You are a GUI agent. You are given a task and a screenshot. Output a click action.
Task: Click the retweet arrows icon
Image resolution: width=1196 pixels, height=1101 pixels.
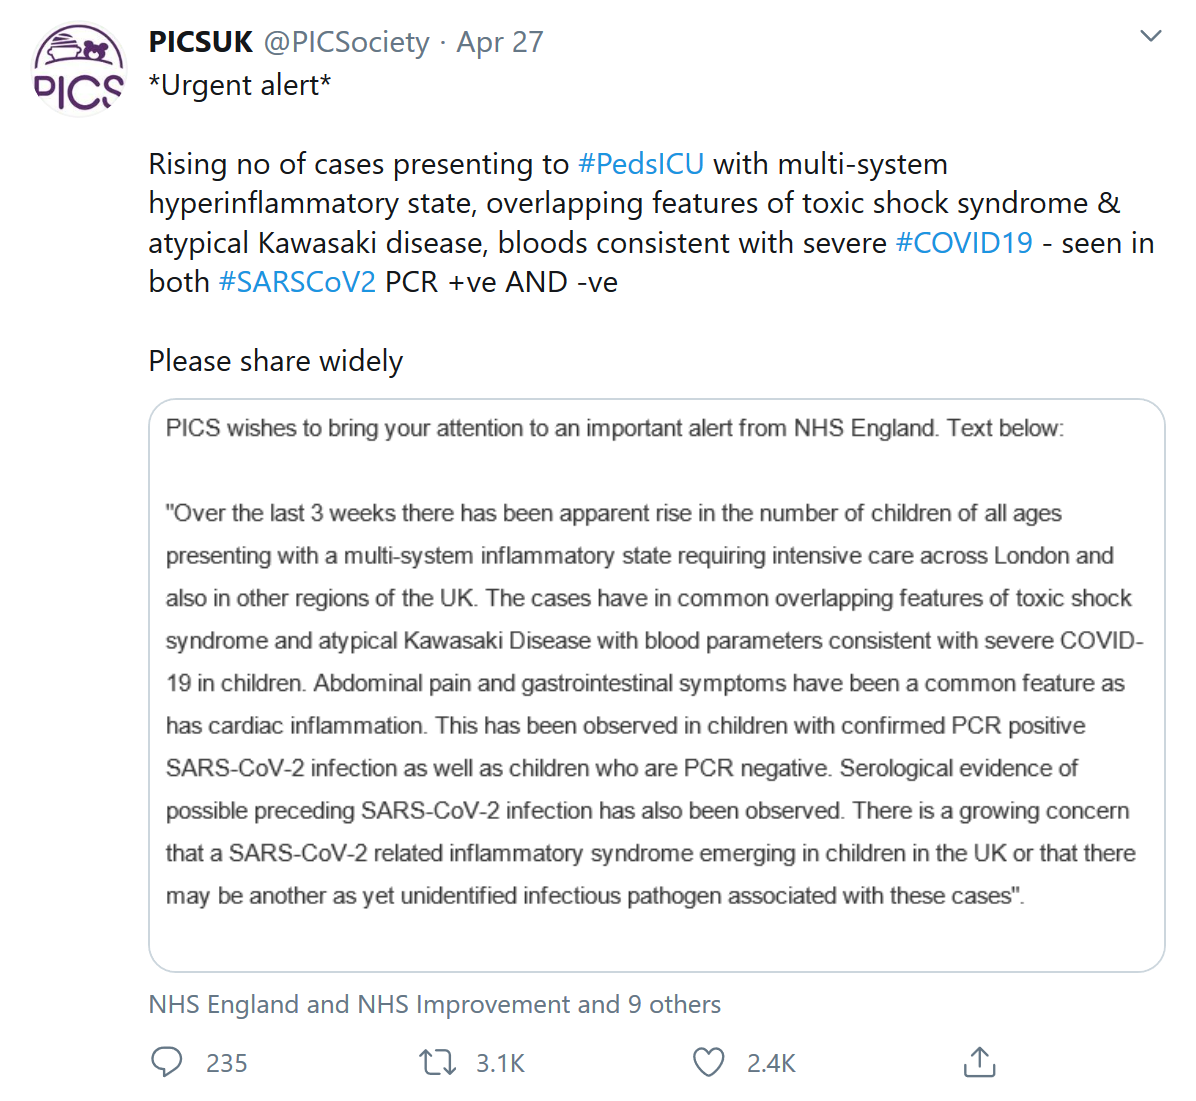[x=437, y=1062]
